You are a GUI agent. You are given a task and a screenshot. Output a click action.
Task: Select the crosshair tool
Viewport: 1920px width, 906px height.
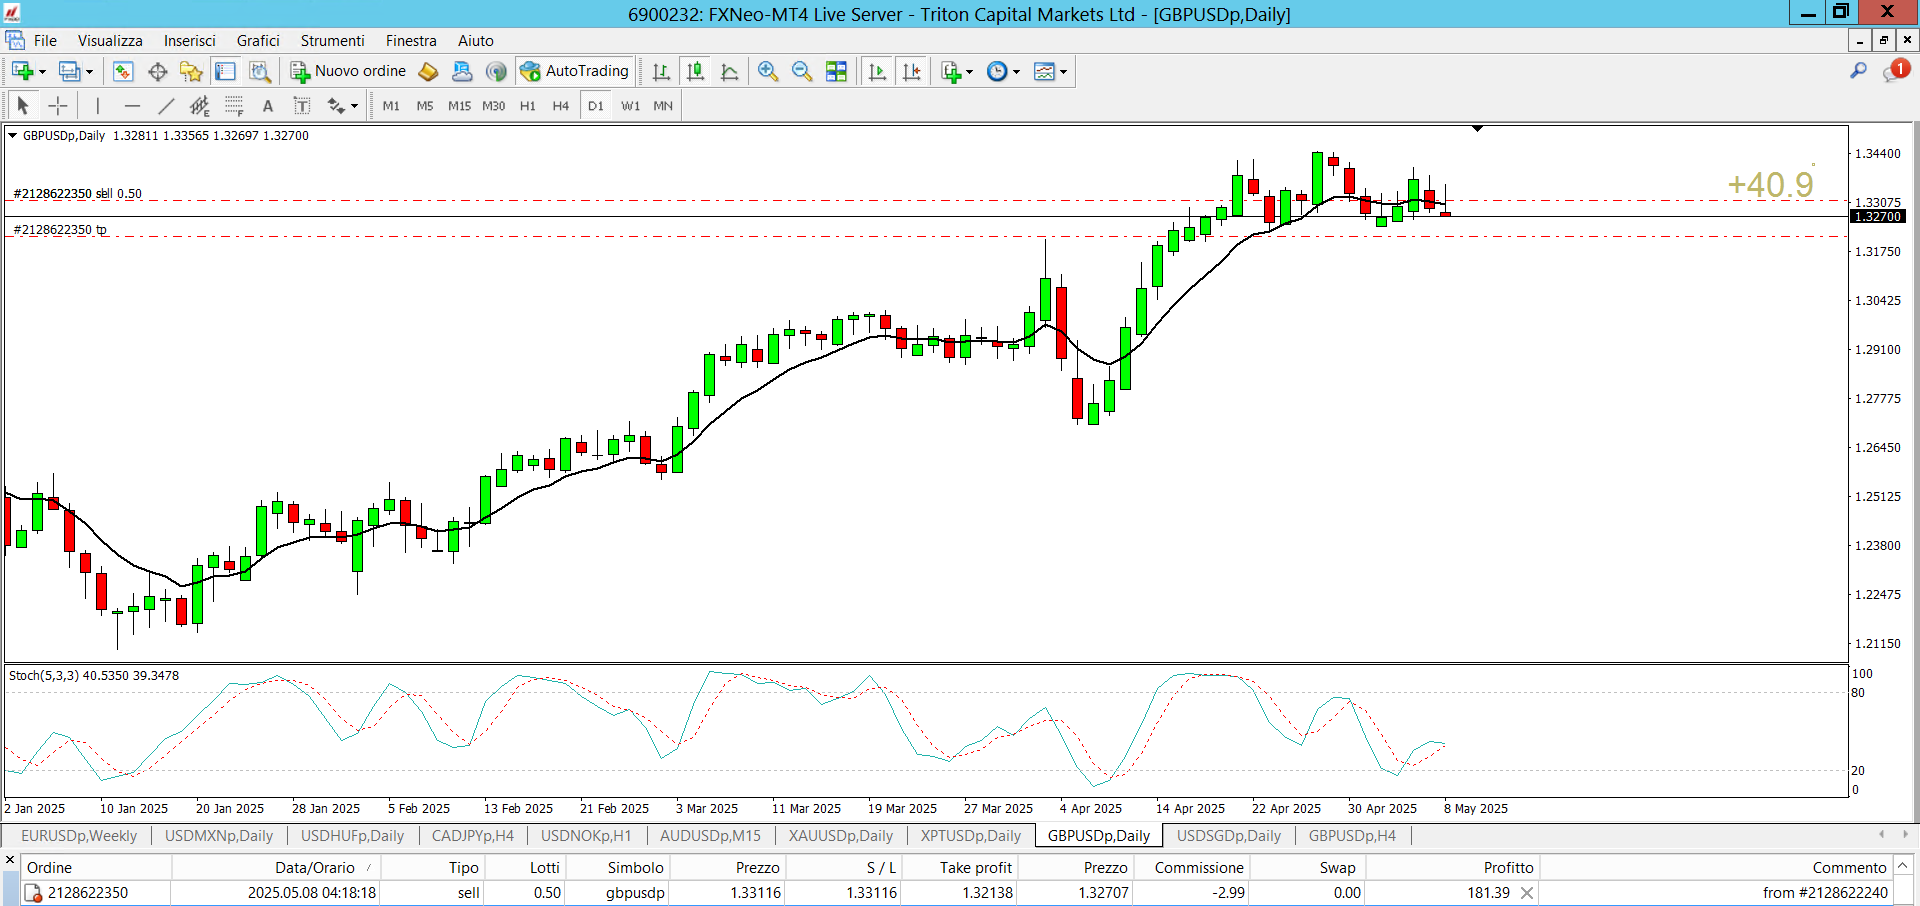[58, 105]
